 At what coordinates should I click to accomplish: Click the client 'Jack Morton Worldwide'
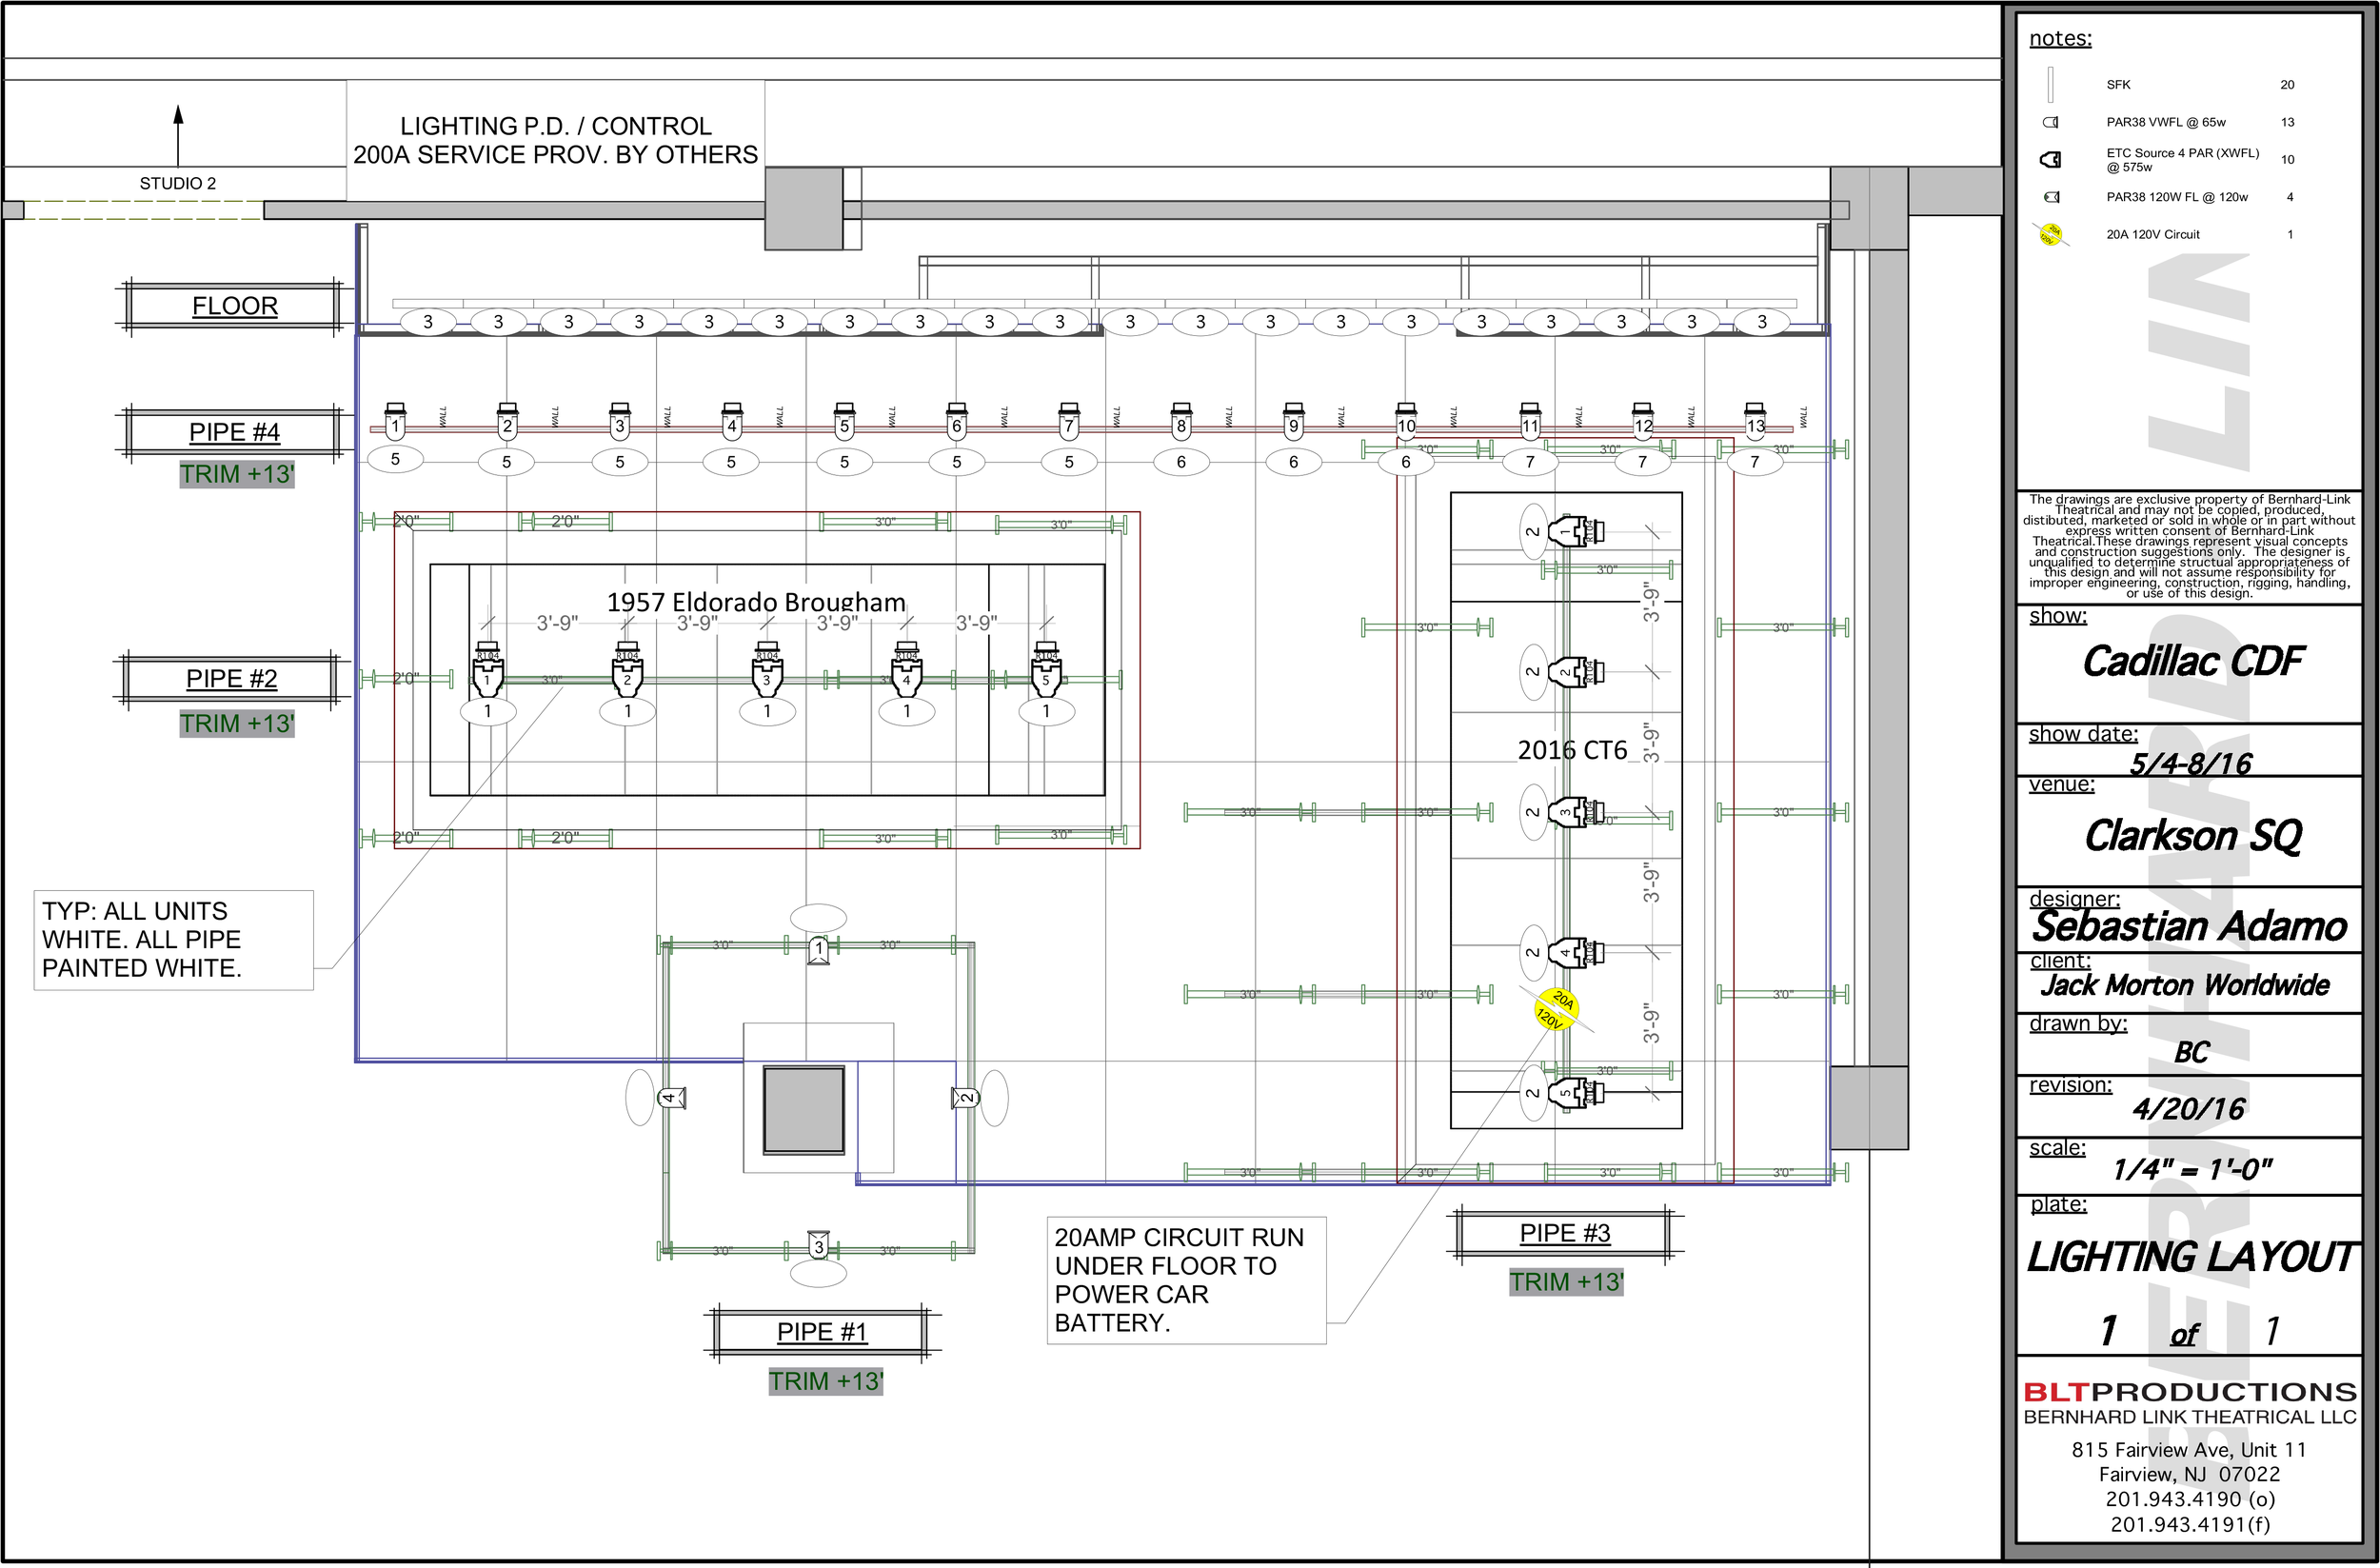(x=2185, y=985)
